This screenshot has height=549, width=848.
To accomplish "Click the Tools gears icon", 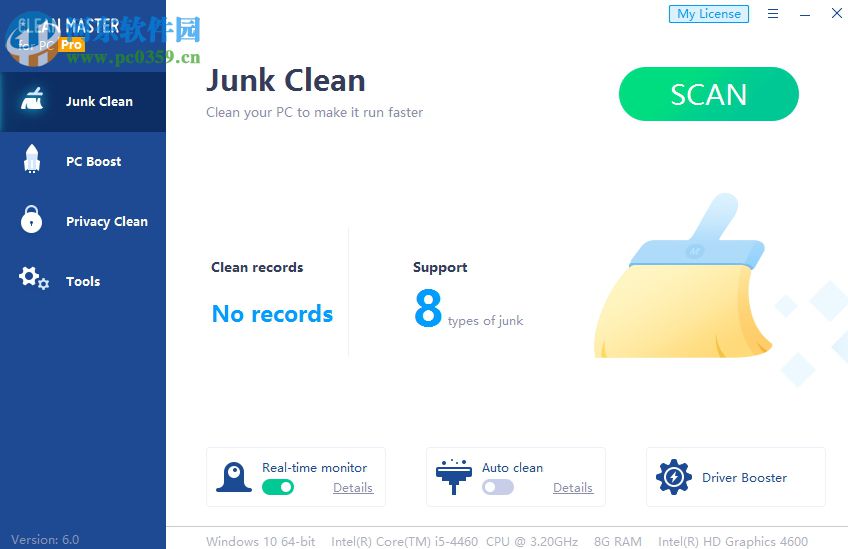I will 34,278.
